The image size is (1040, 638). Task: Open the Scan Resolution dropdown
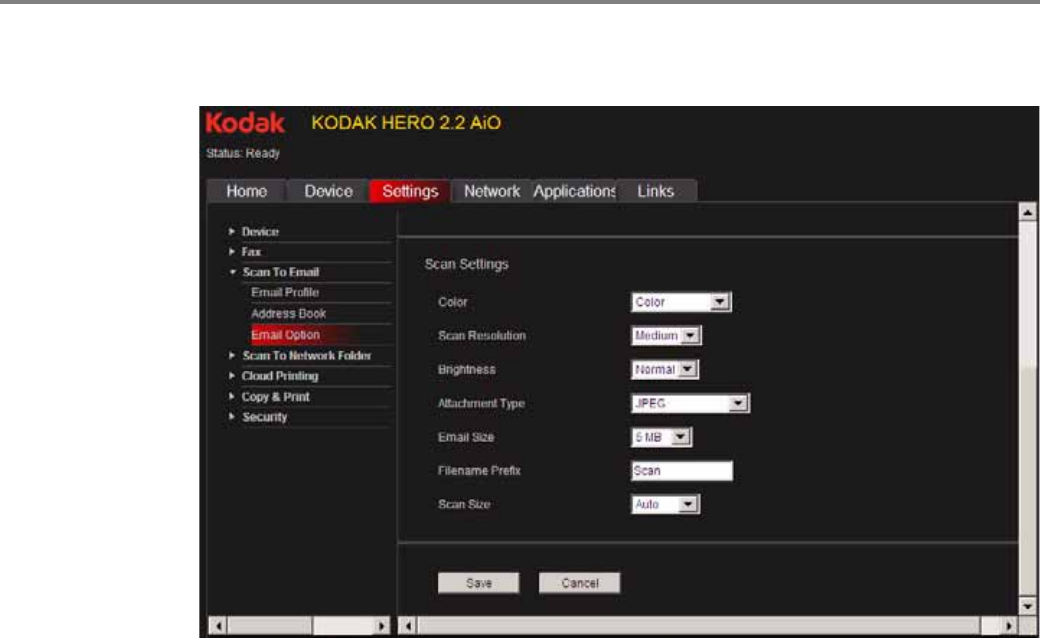pyautogui.click(x=666, y=336)
